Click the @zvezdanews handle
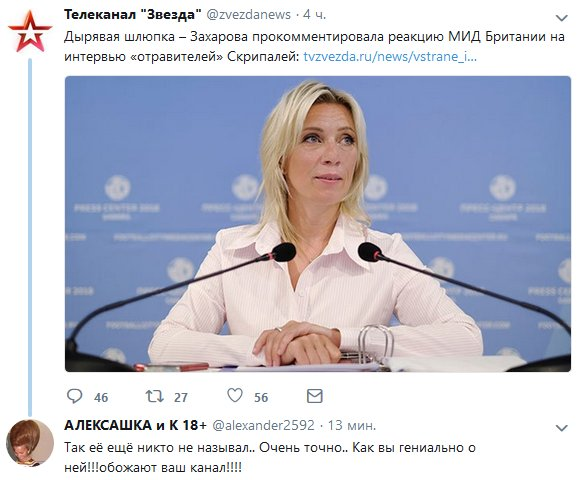581x480 pixels. (248, 15)
